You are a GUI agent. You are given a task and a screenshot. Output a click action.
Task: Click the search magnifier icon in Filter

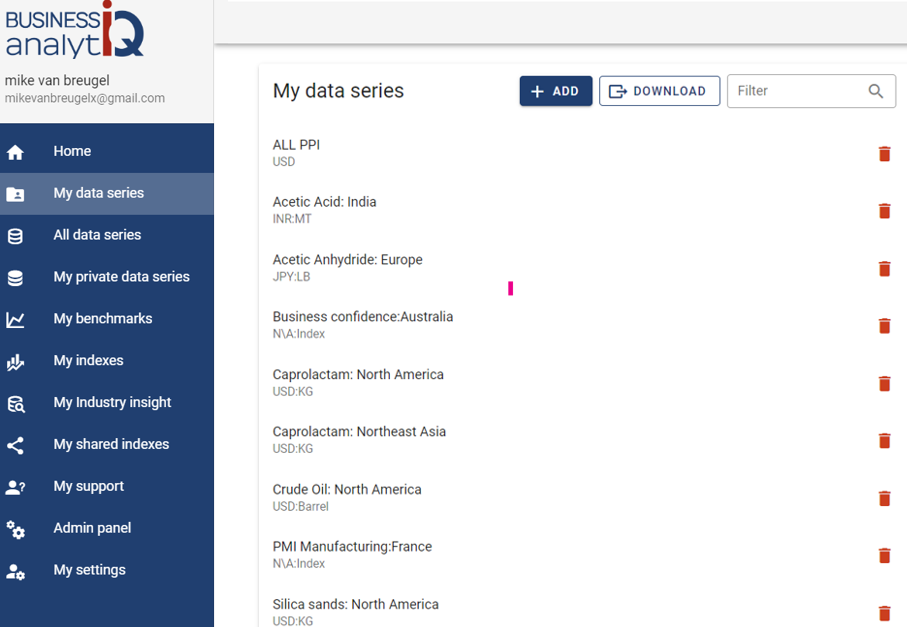(875, 91)
